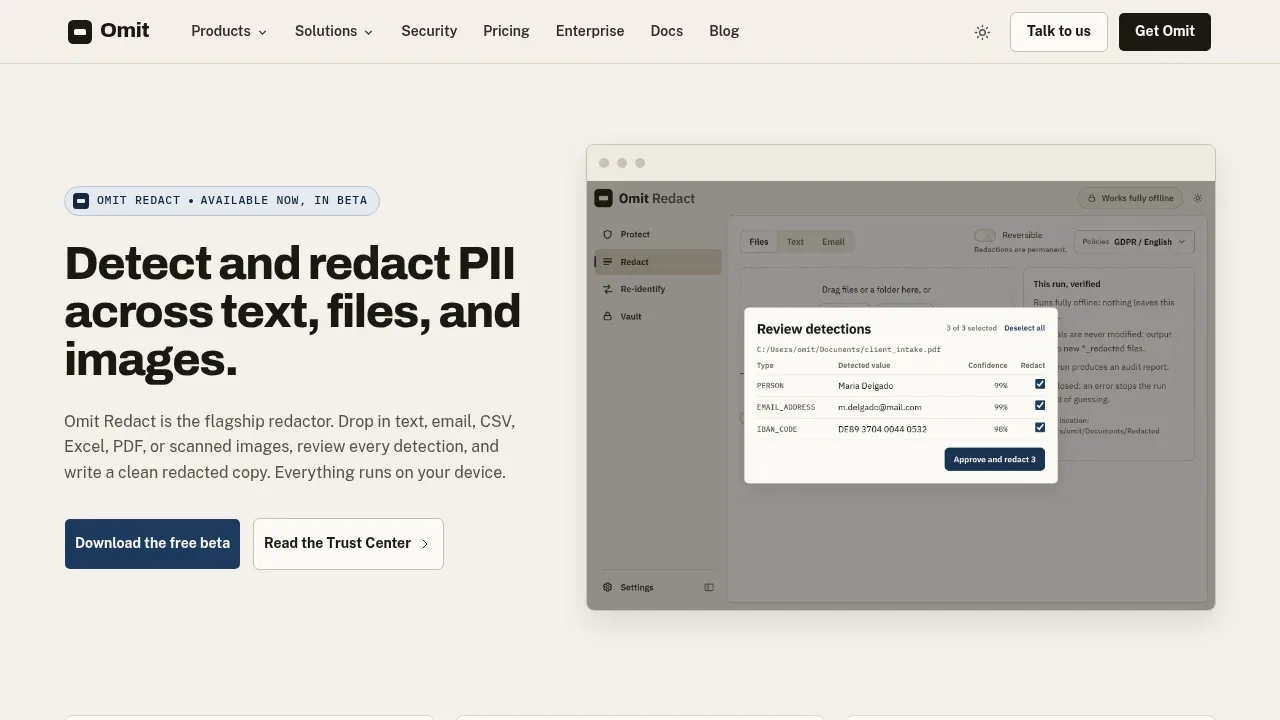
Task: Expand the Solutions dropdown menu
Action: [334, 31]
